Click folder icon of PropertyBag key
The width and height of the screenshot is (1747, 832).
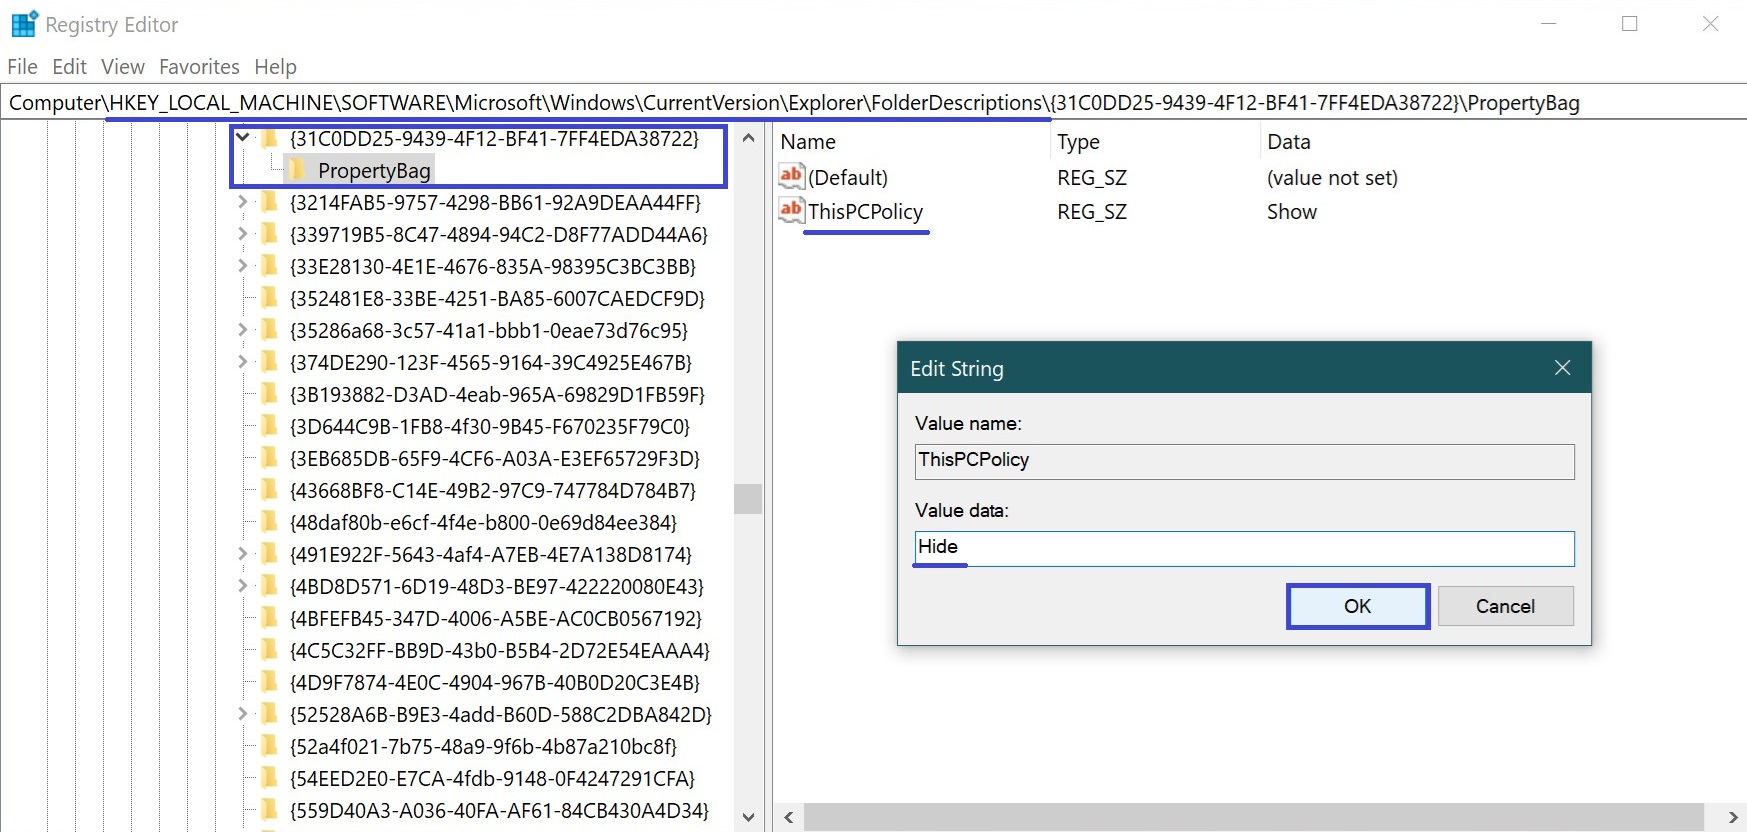(298, 170)
